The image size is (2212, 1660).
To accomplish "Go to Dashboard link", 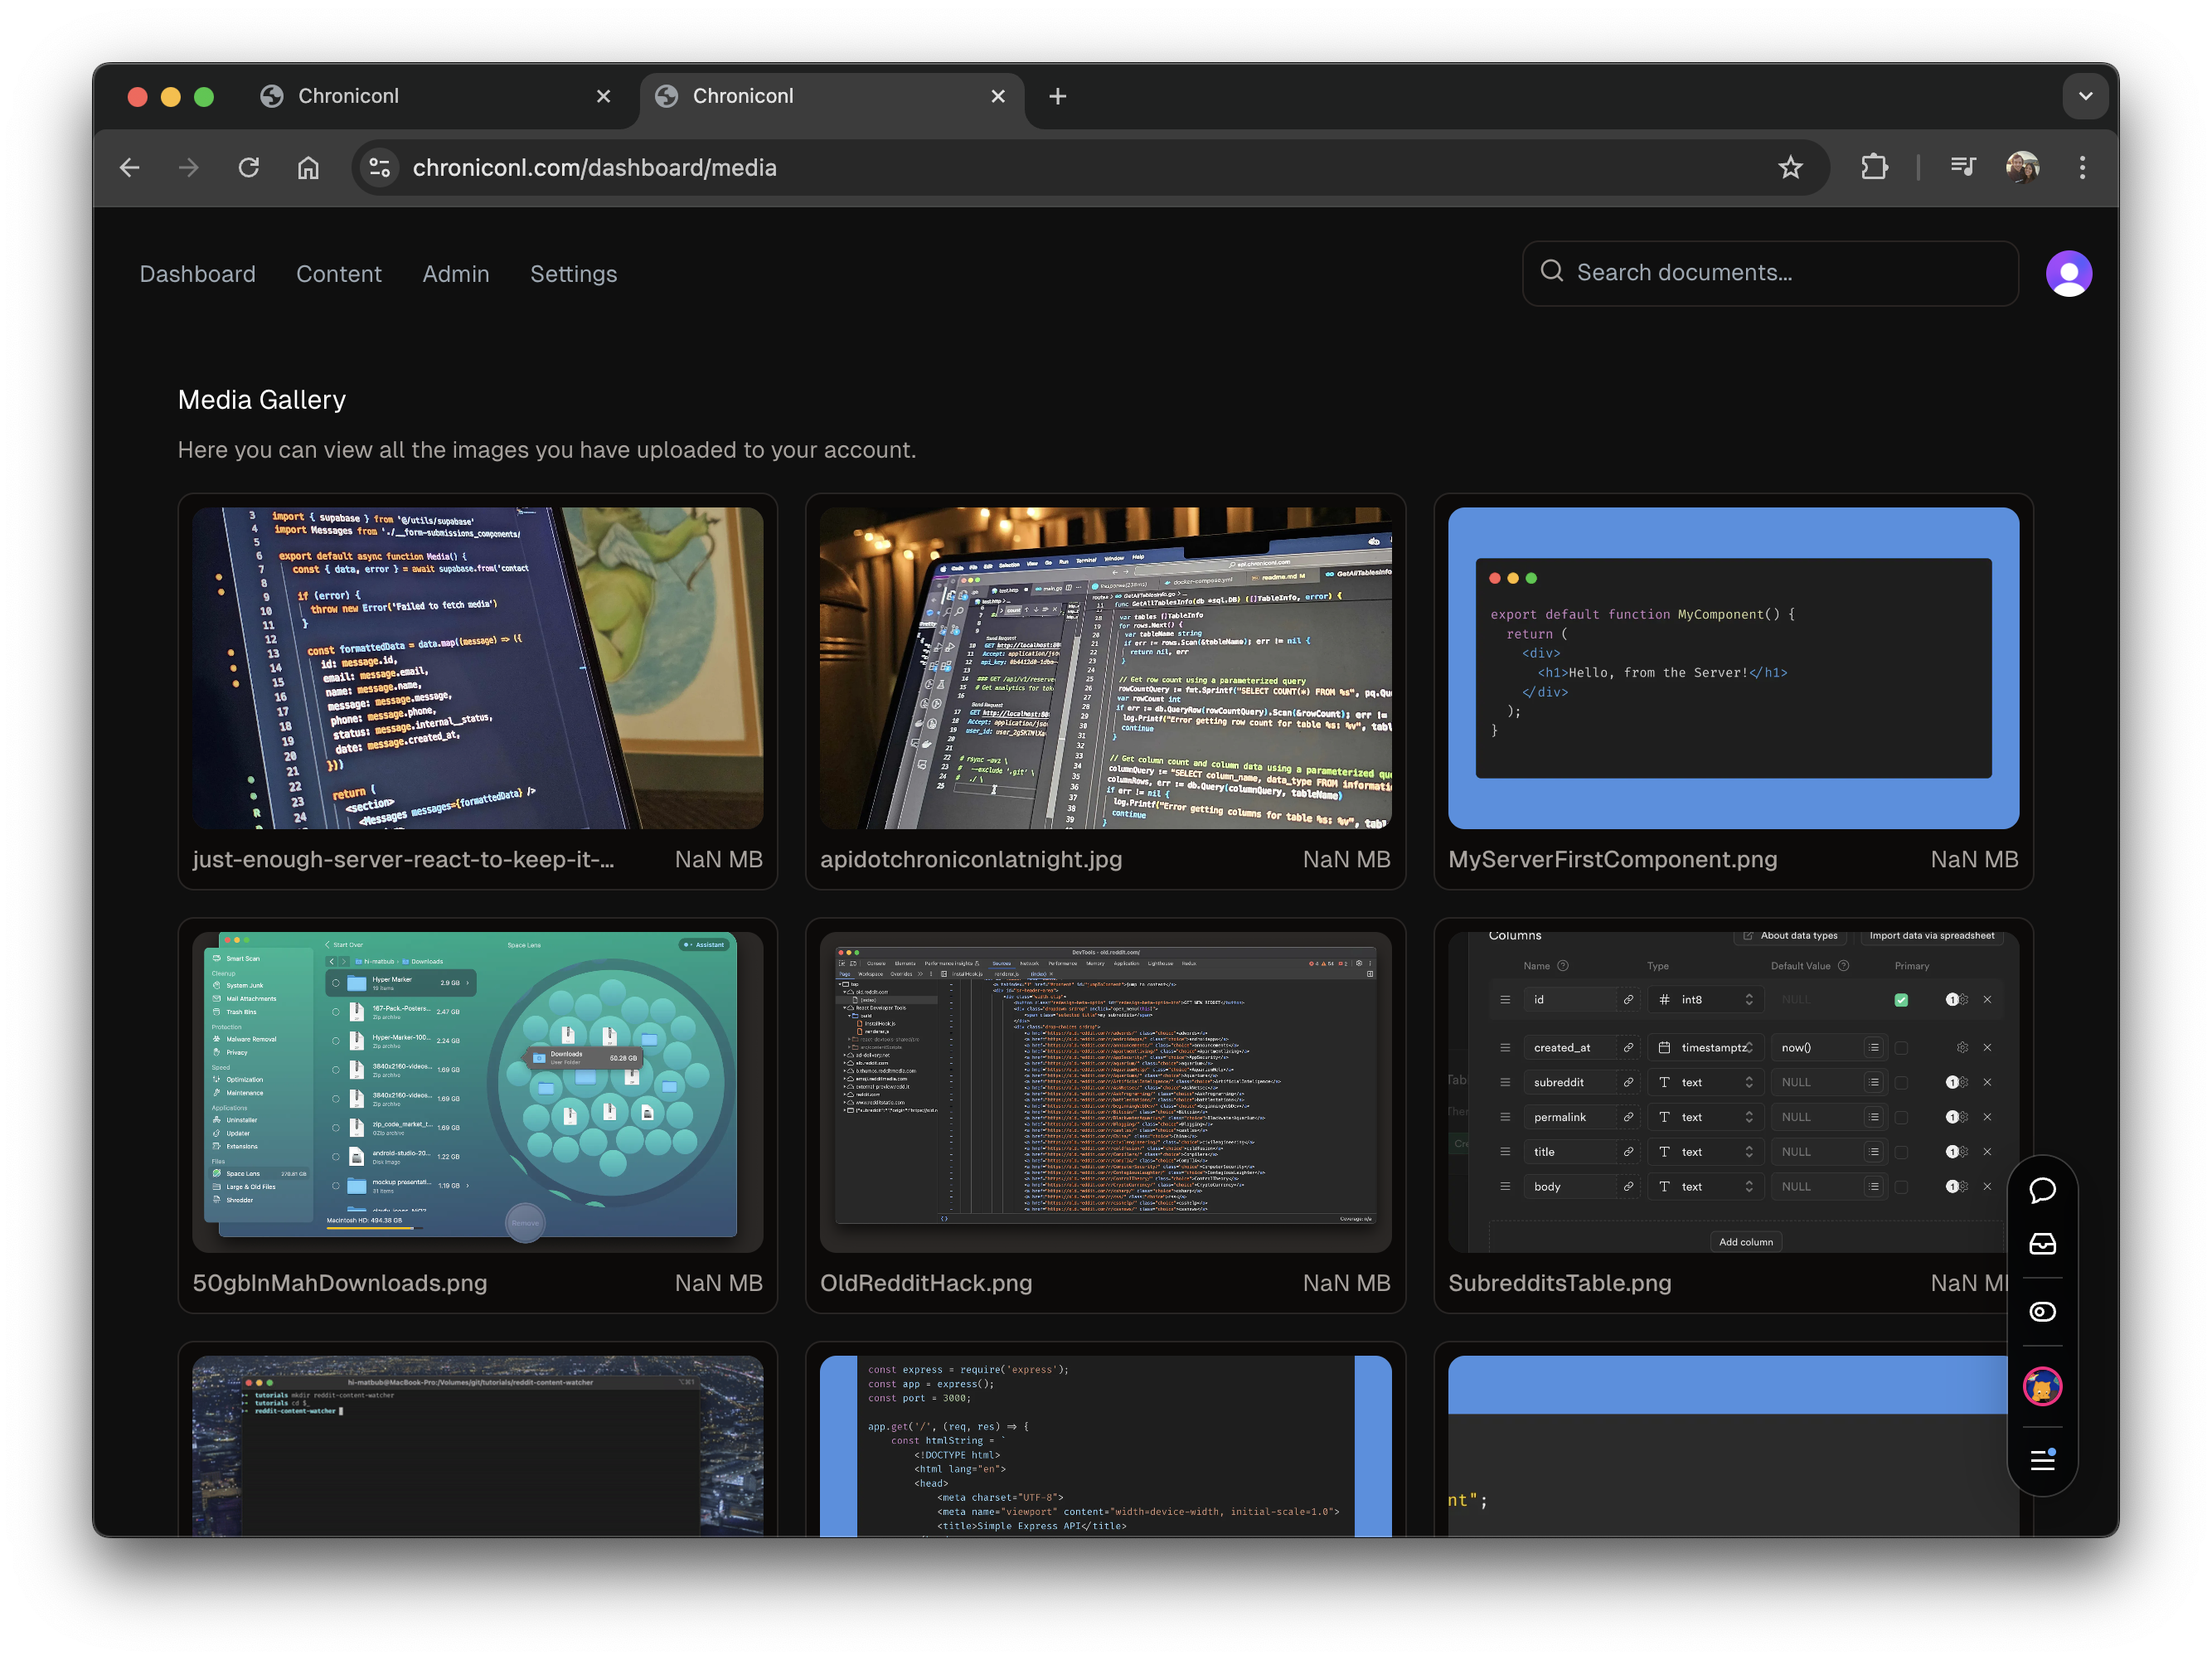I will pyautogui.click(x=197, y=274).
